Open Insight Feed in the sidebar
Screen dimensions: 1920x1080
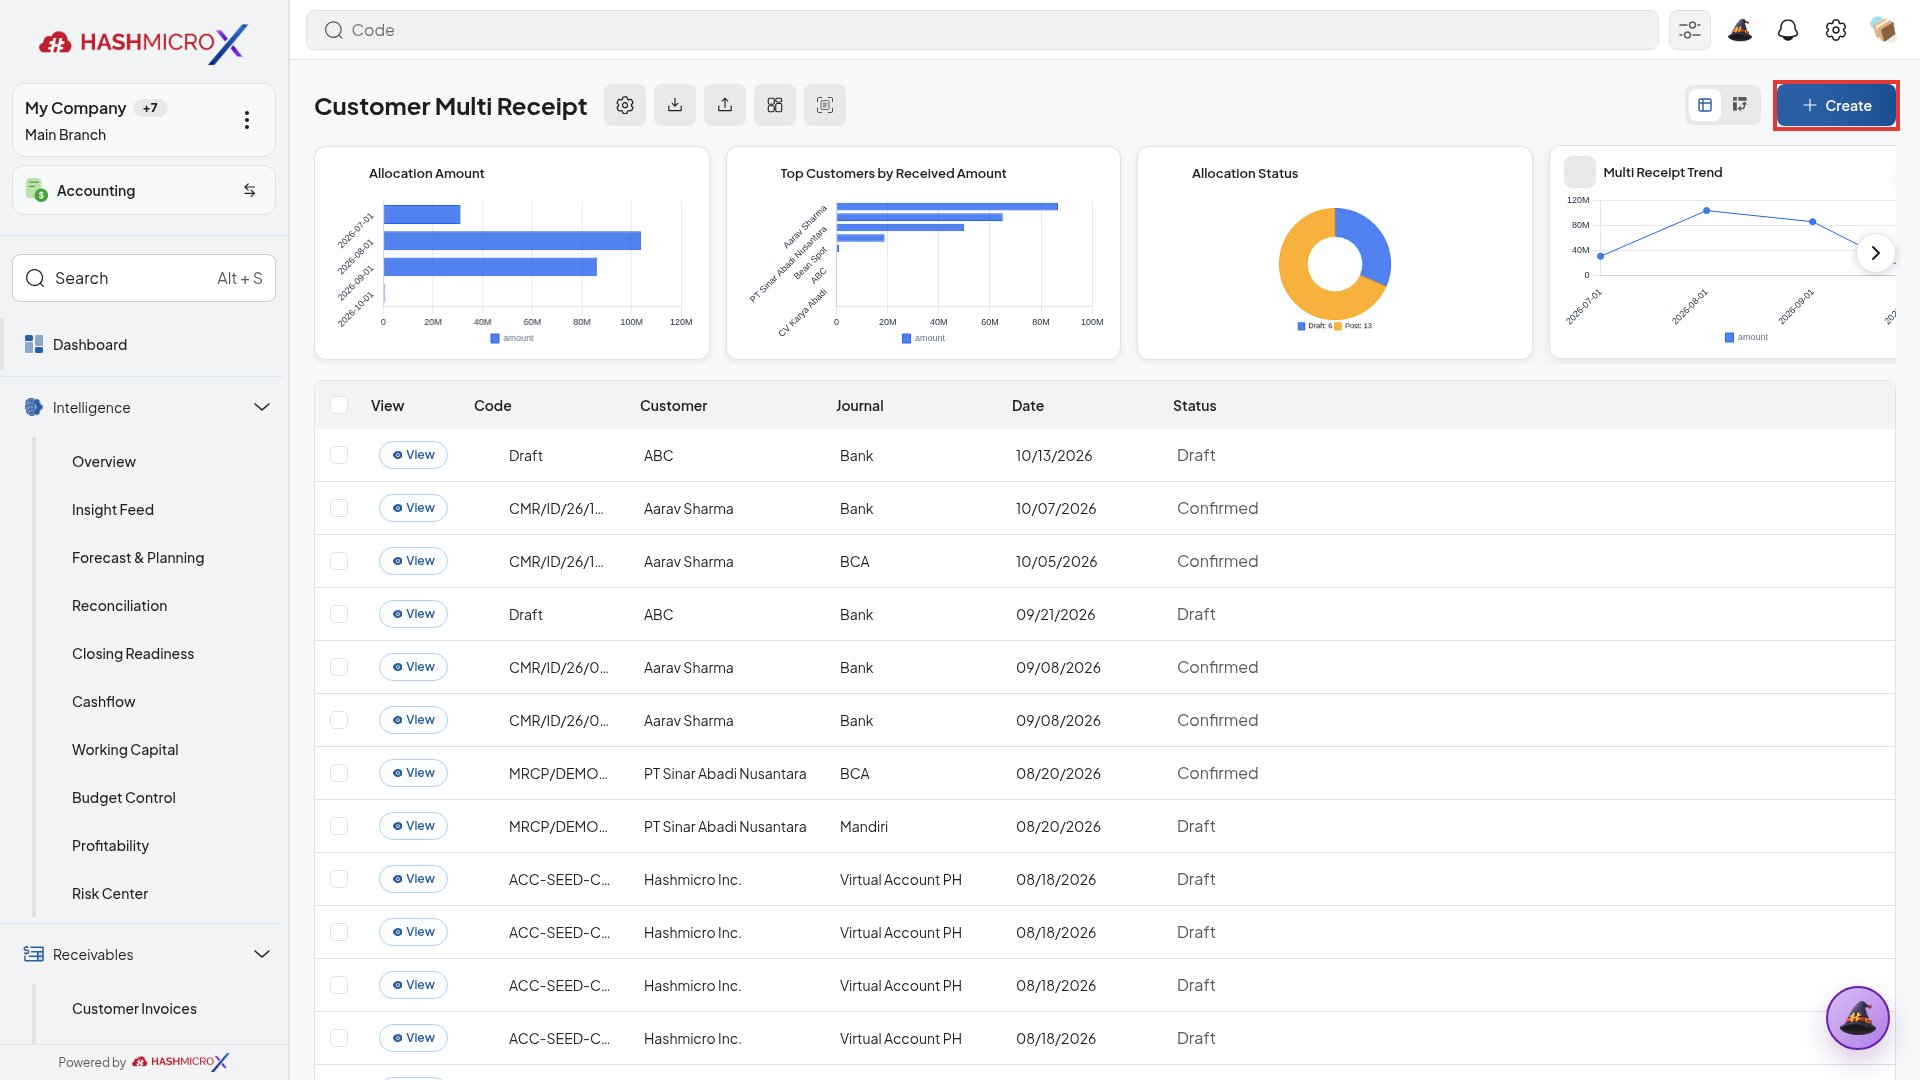(113, 510)
